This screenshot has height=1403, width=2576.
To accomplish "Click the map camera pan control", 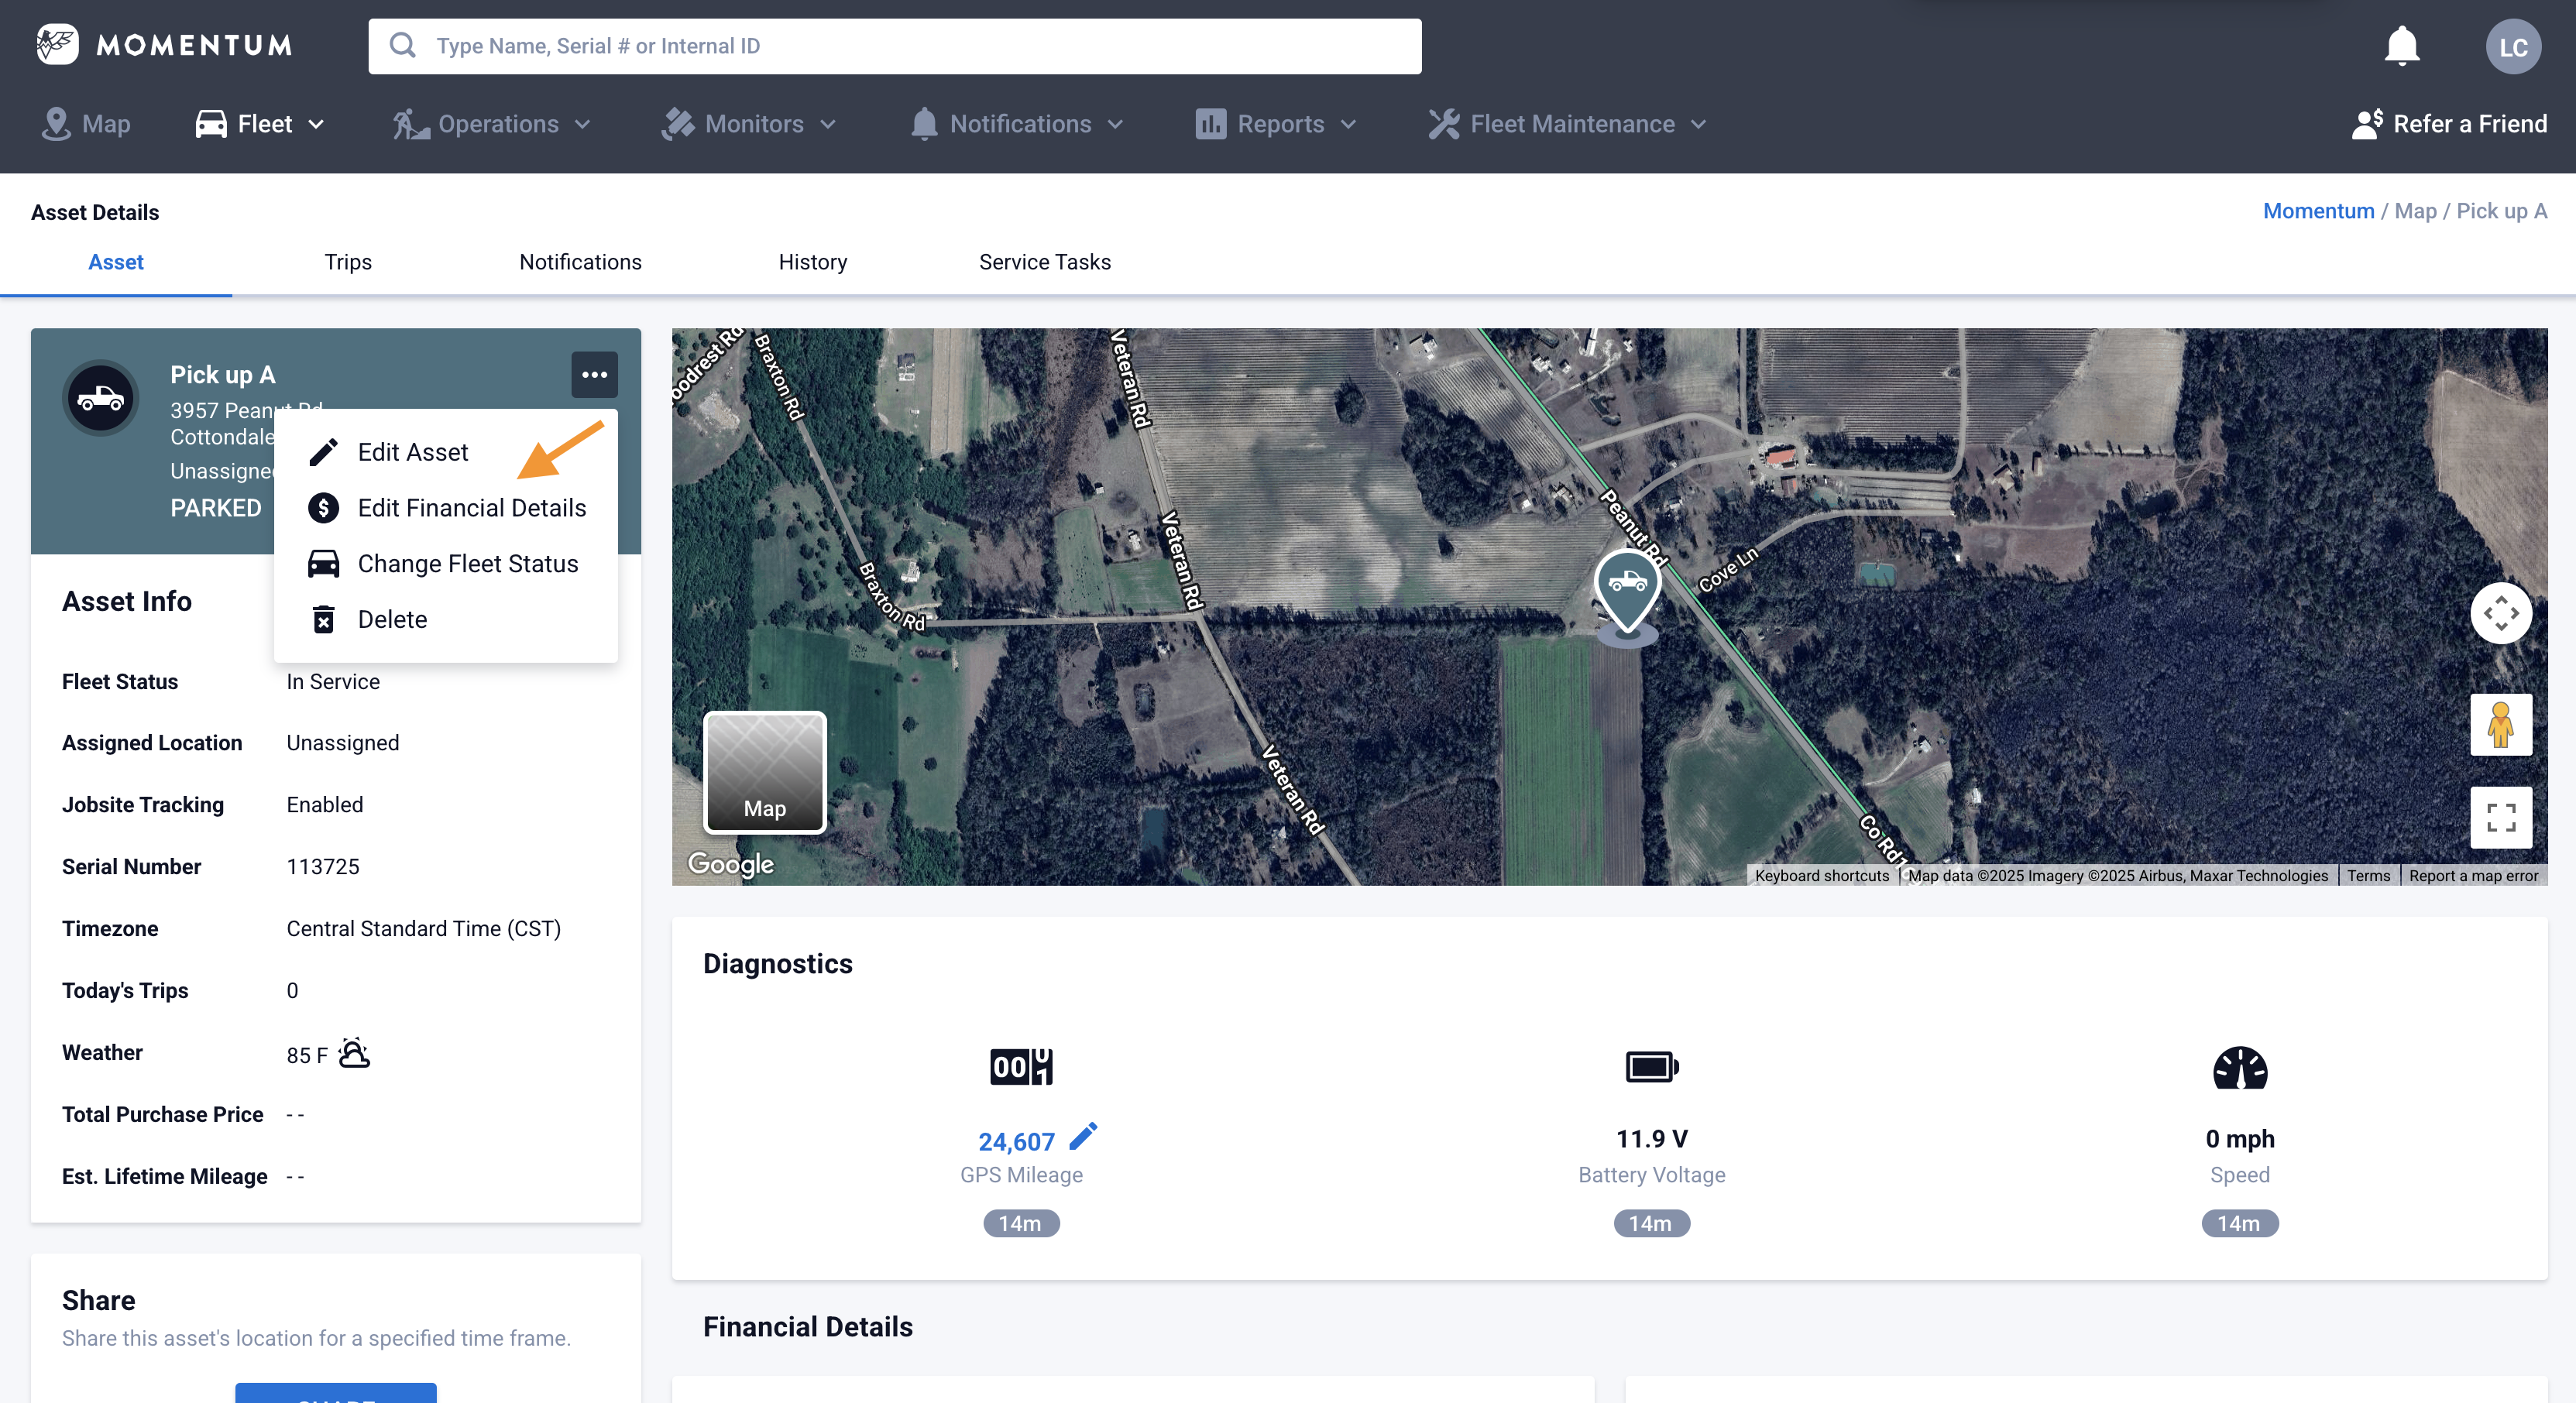I will tap(2500, 613).
